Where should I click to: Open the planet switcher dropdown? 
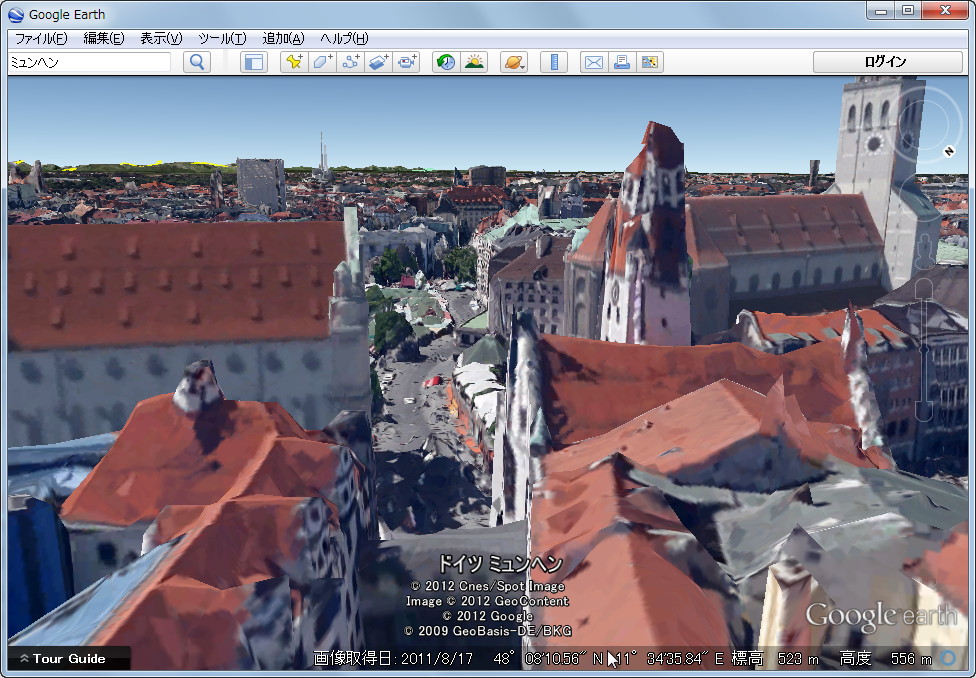click(x=514, y=62)
